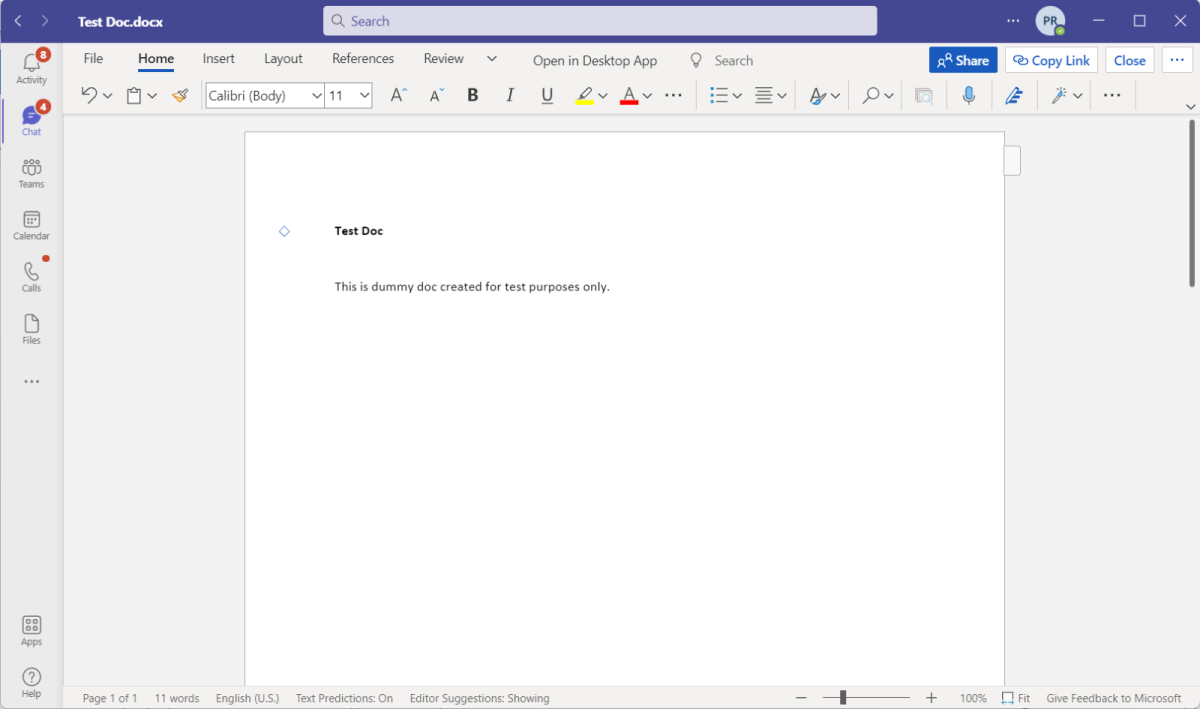Click Text Predictions in the status bar
Screen dimensions: 1200x709
click(344, 697)
